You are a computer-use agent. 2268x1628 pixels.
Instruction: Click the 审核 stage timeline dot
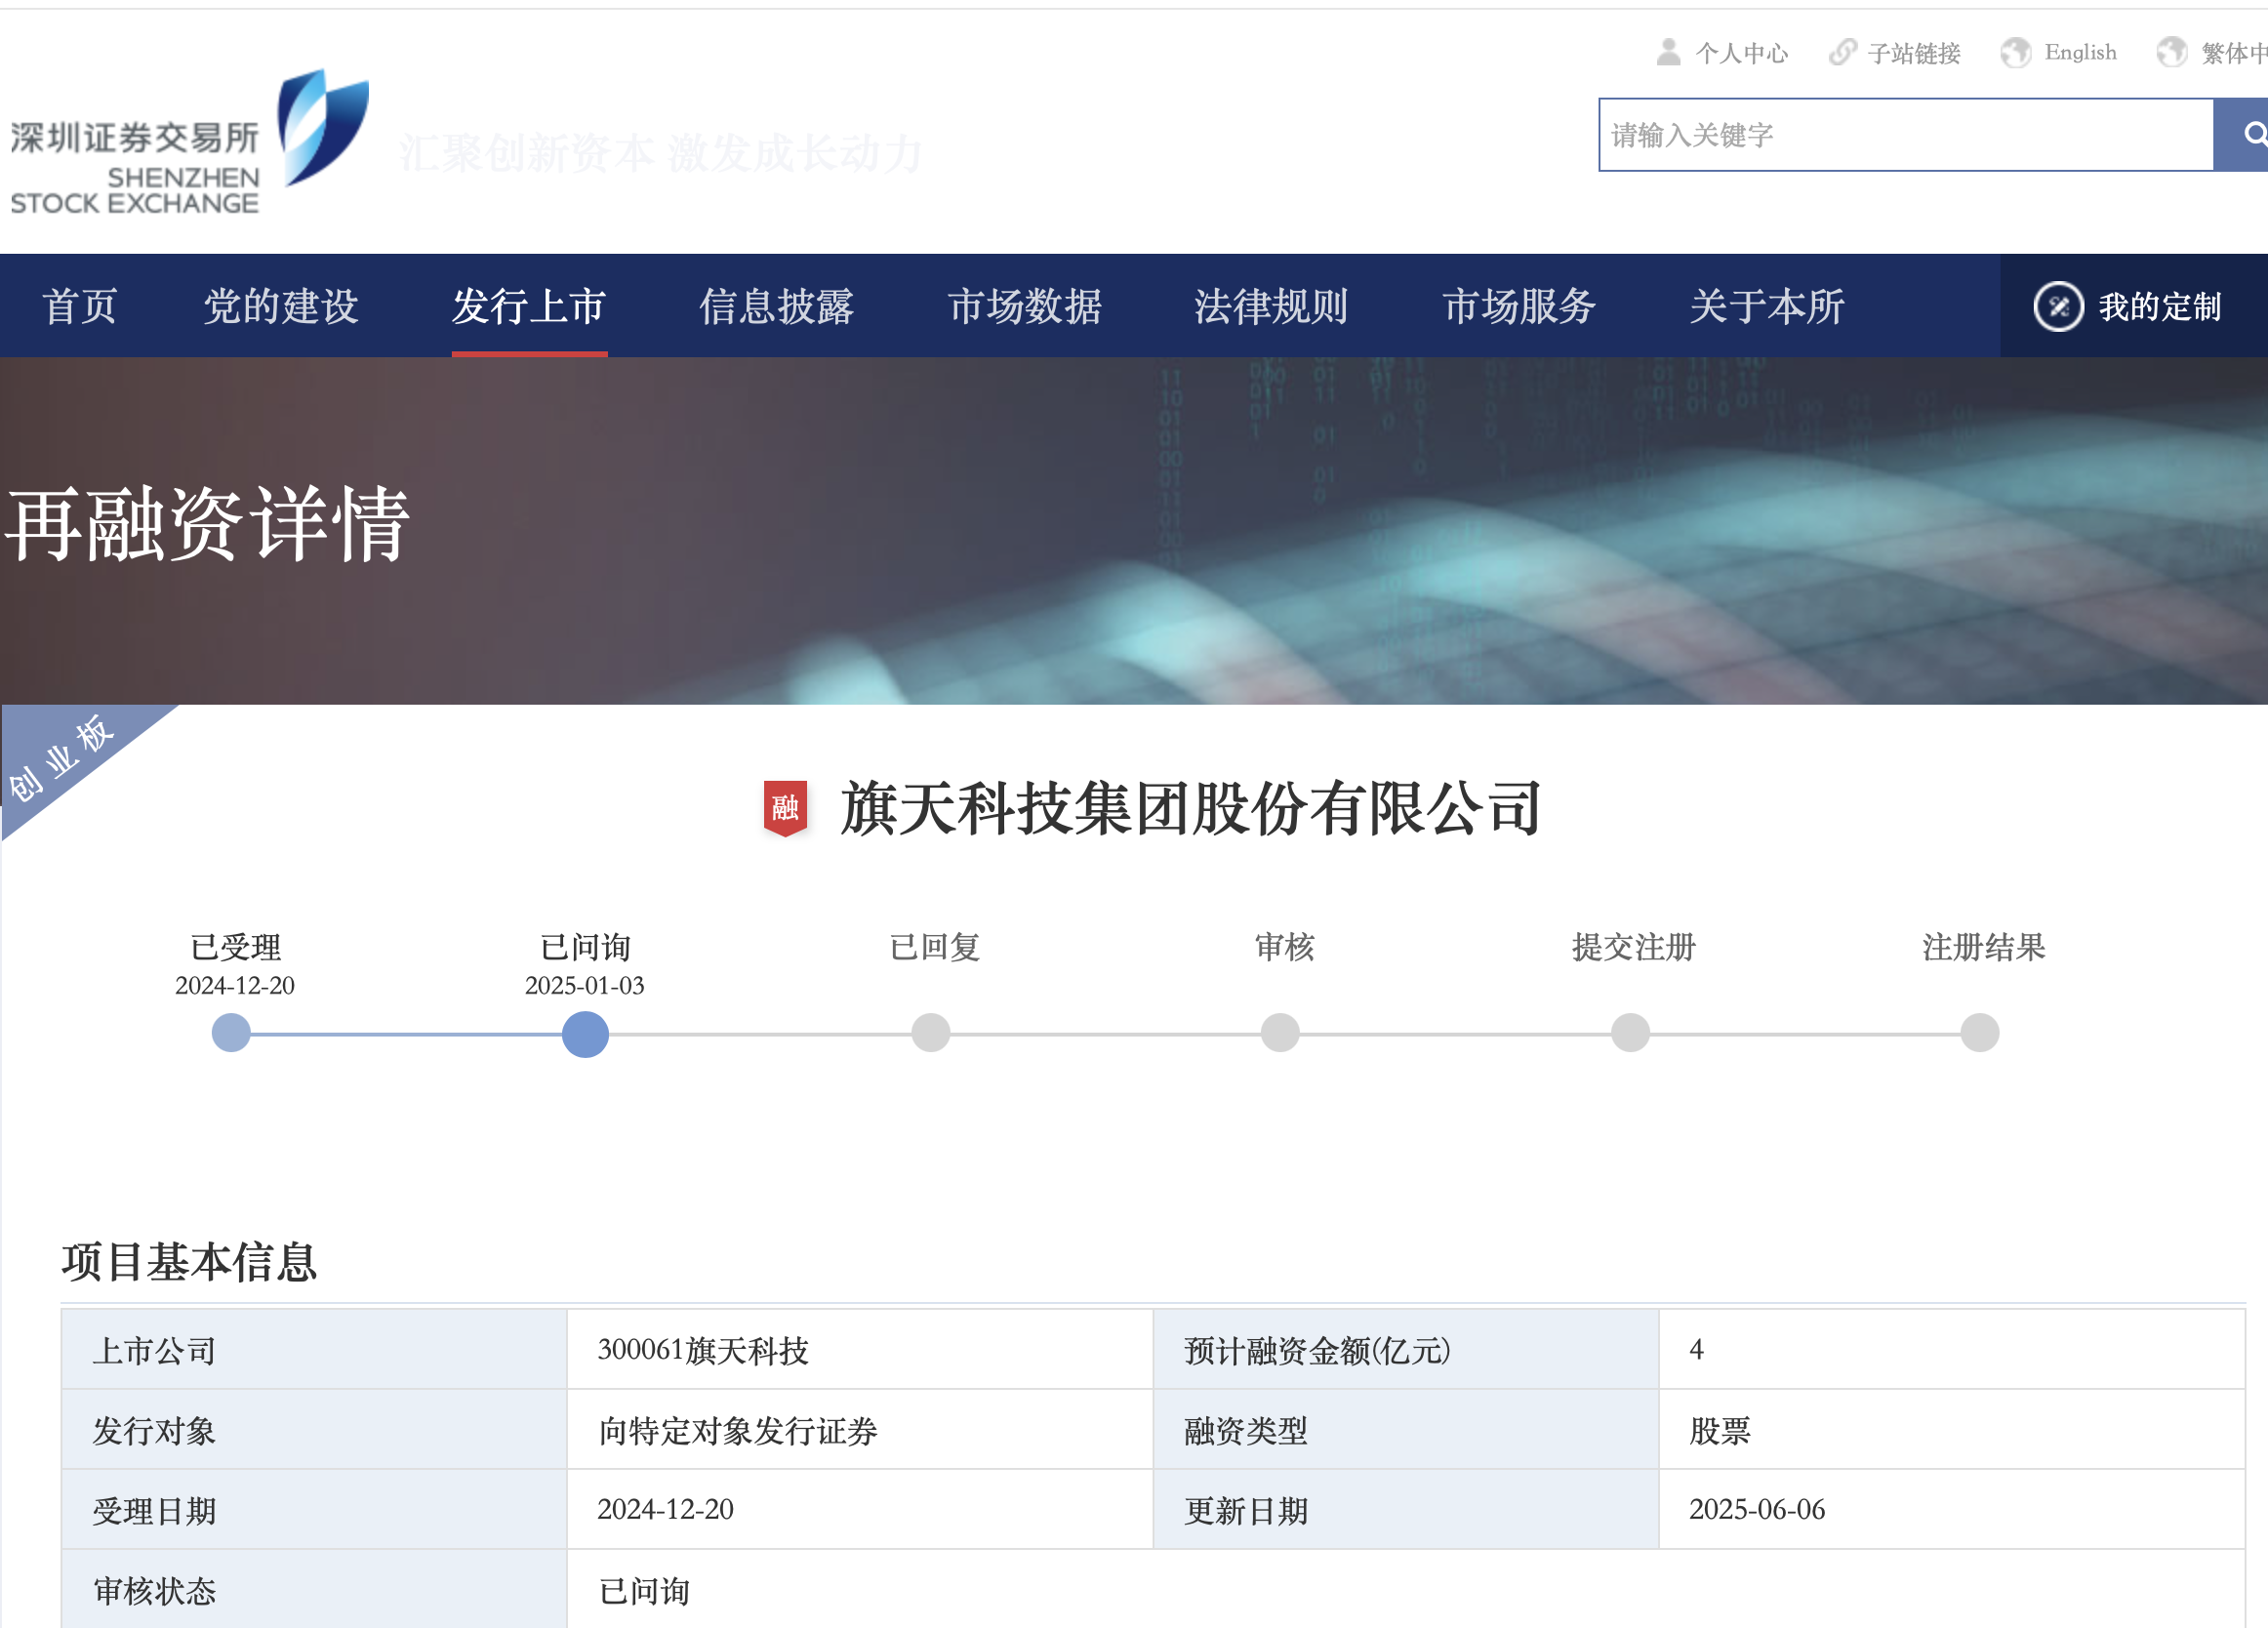coord(1280,1033)
